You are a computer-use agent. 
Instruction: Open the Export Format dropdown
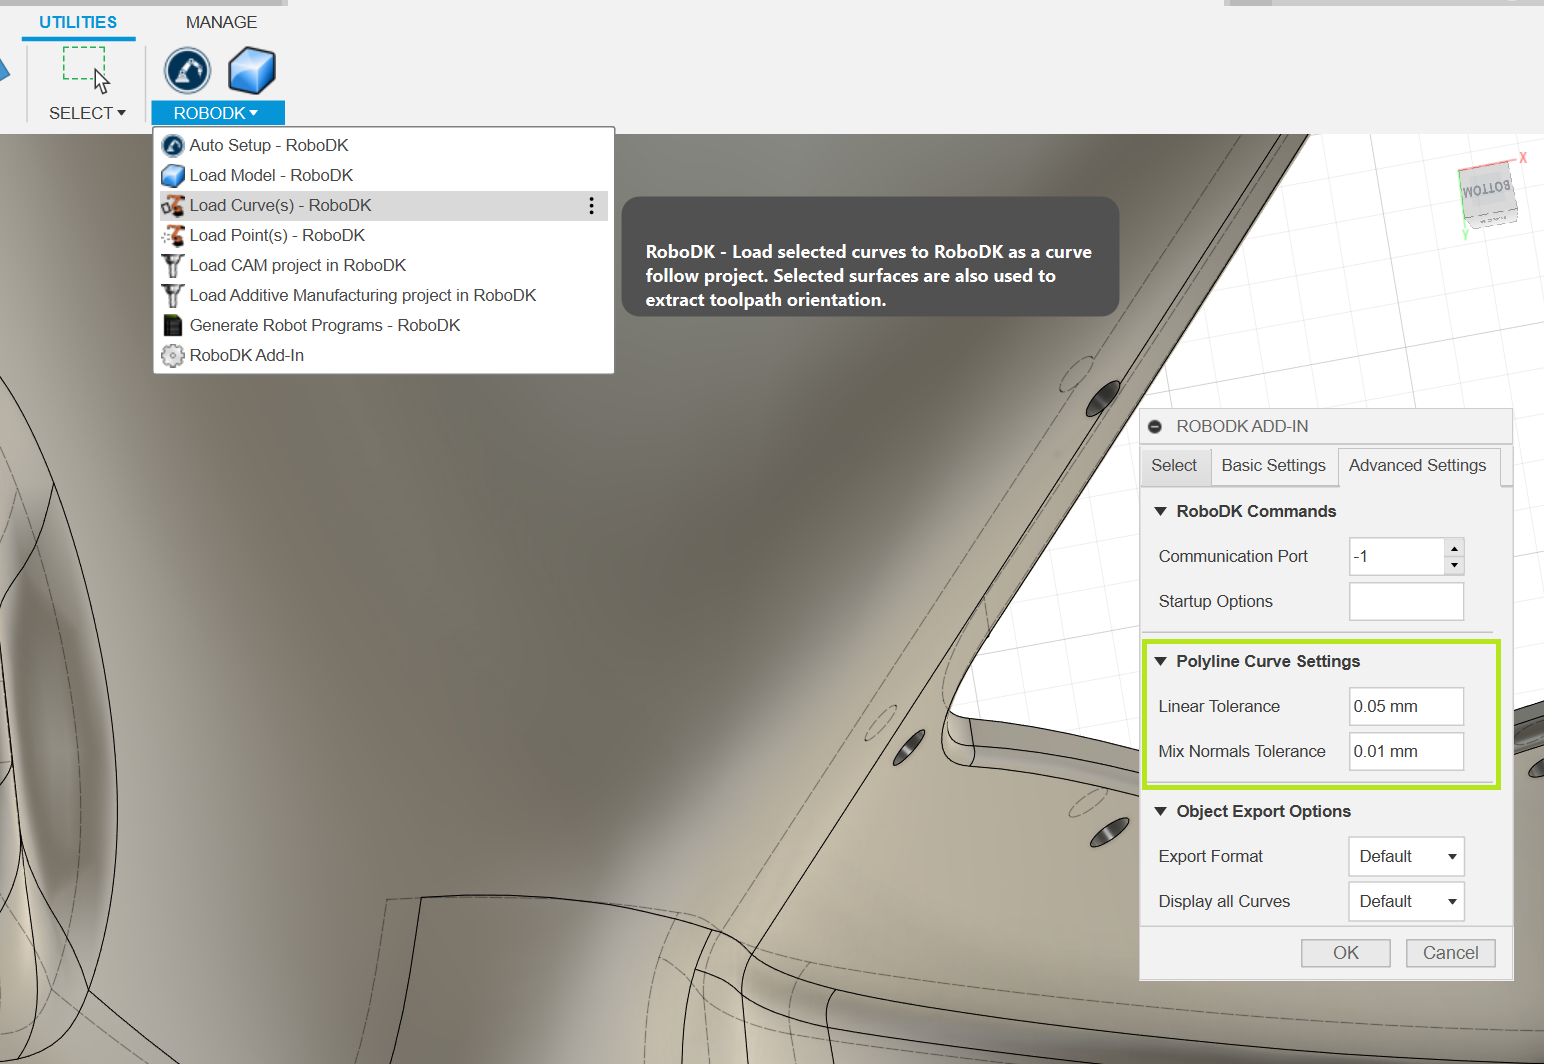1405,856
